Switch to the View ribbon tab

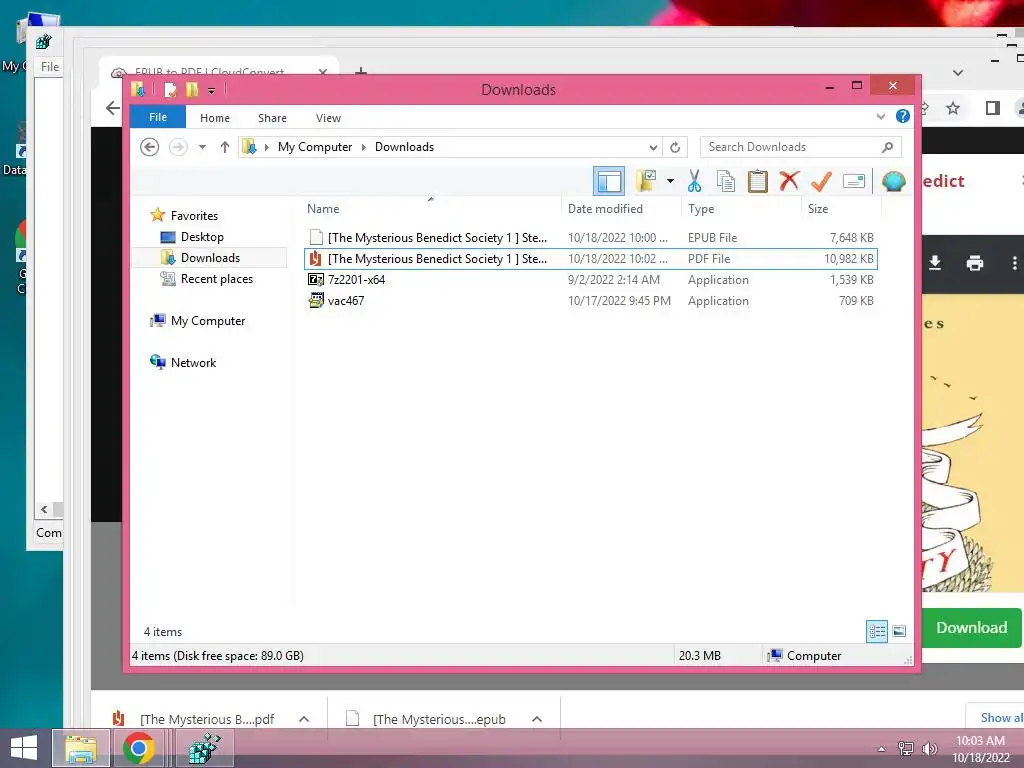328,118
